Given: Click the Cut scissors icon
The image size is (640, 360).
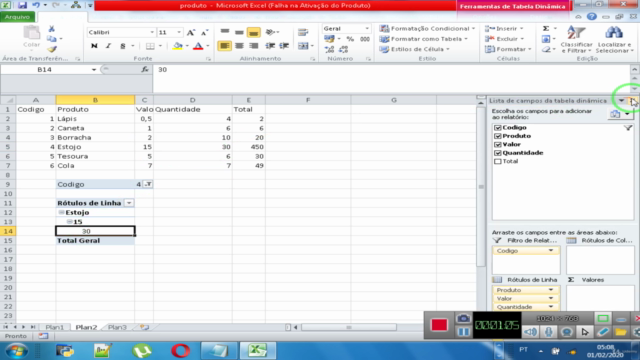Looking at the screenshot, I should [51, 29].
